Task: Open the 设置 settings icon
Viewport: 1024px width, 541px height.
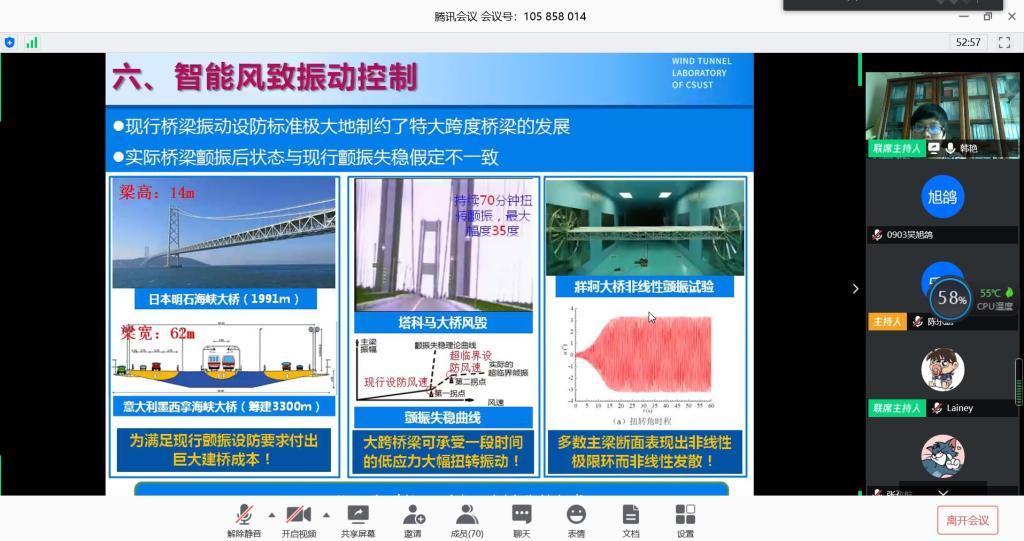Action: pyautogui.click(x=685, y=516)
